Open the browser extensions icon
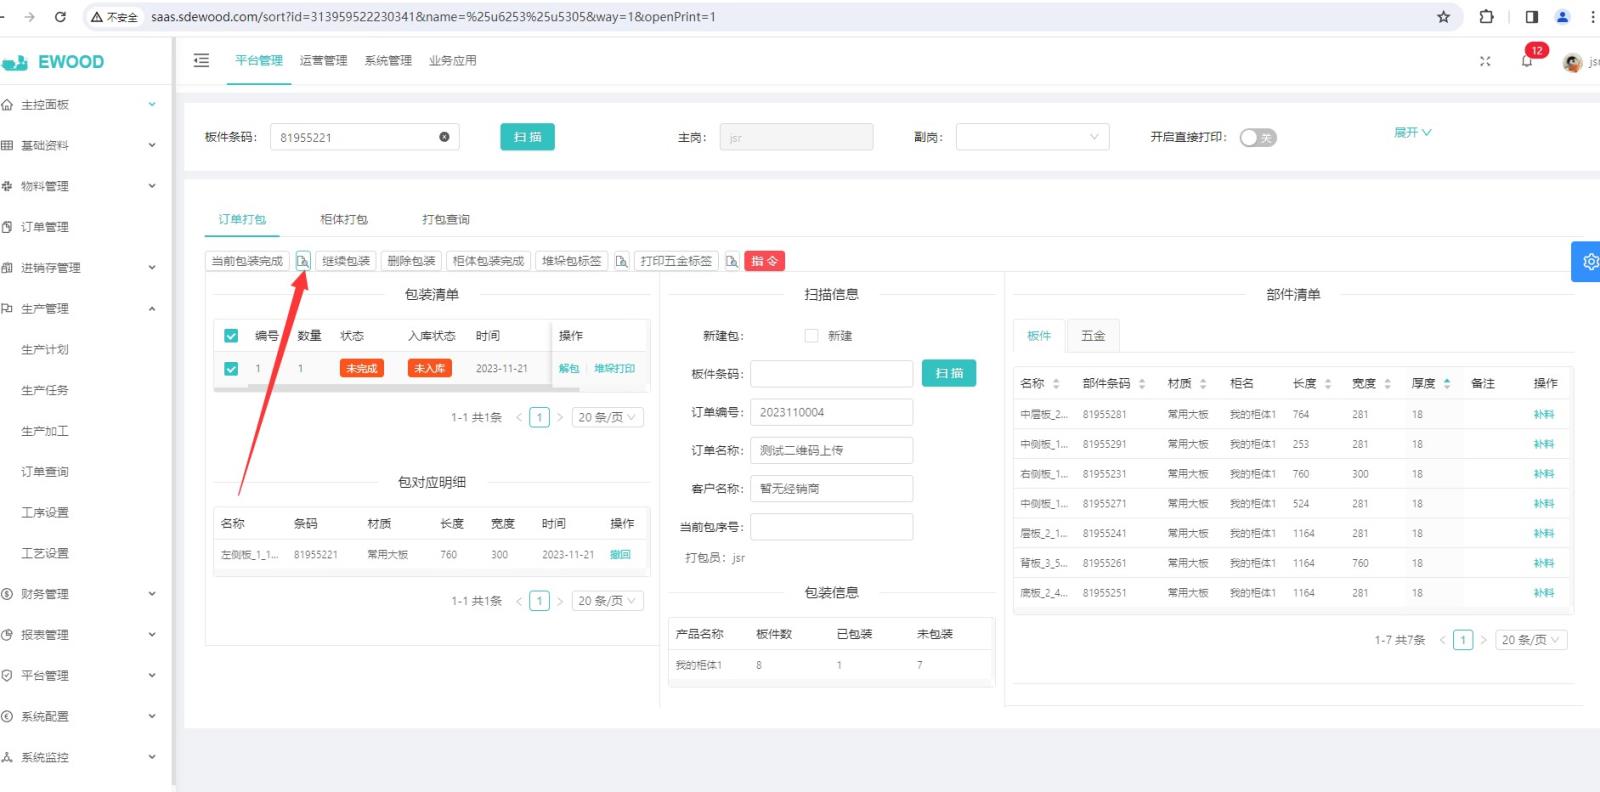 [x=1487, y=17]
